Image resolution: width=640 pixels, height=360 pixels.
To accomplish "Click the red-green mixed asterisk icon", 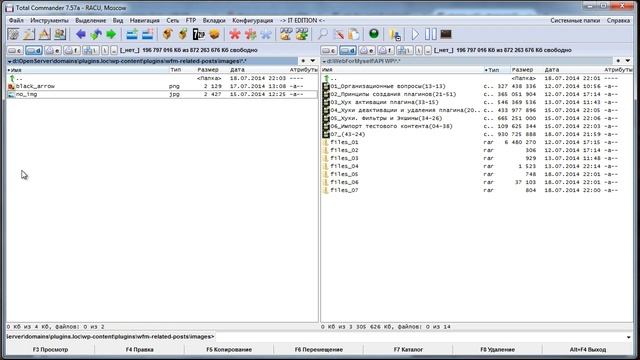I will coord(250,34).
